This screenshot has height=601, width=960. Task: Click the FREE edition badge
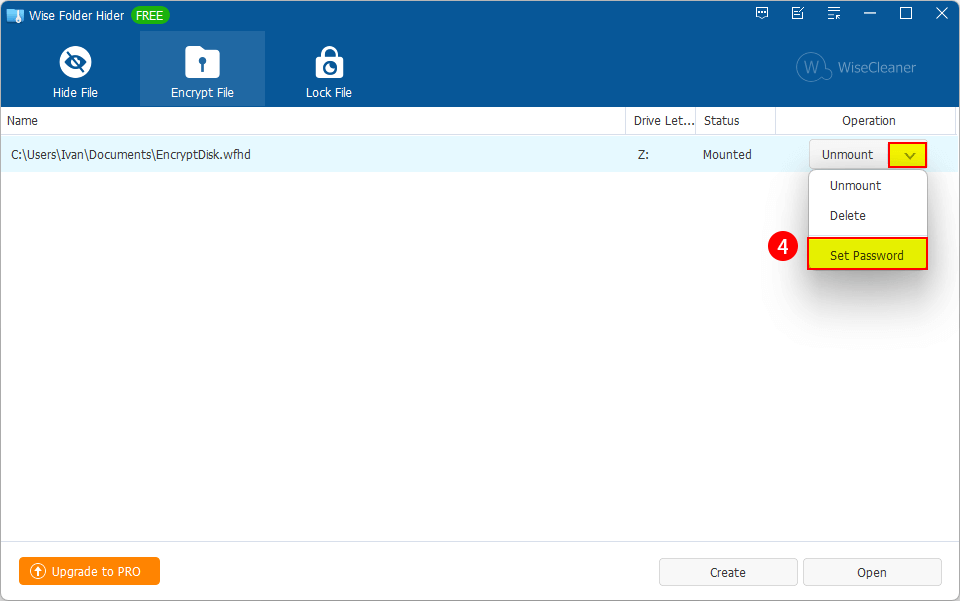coord(150,15)
